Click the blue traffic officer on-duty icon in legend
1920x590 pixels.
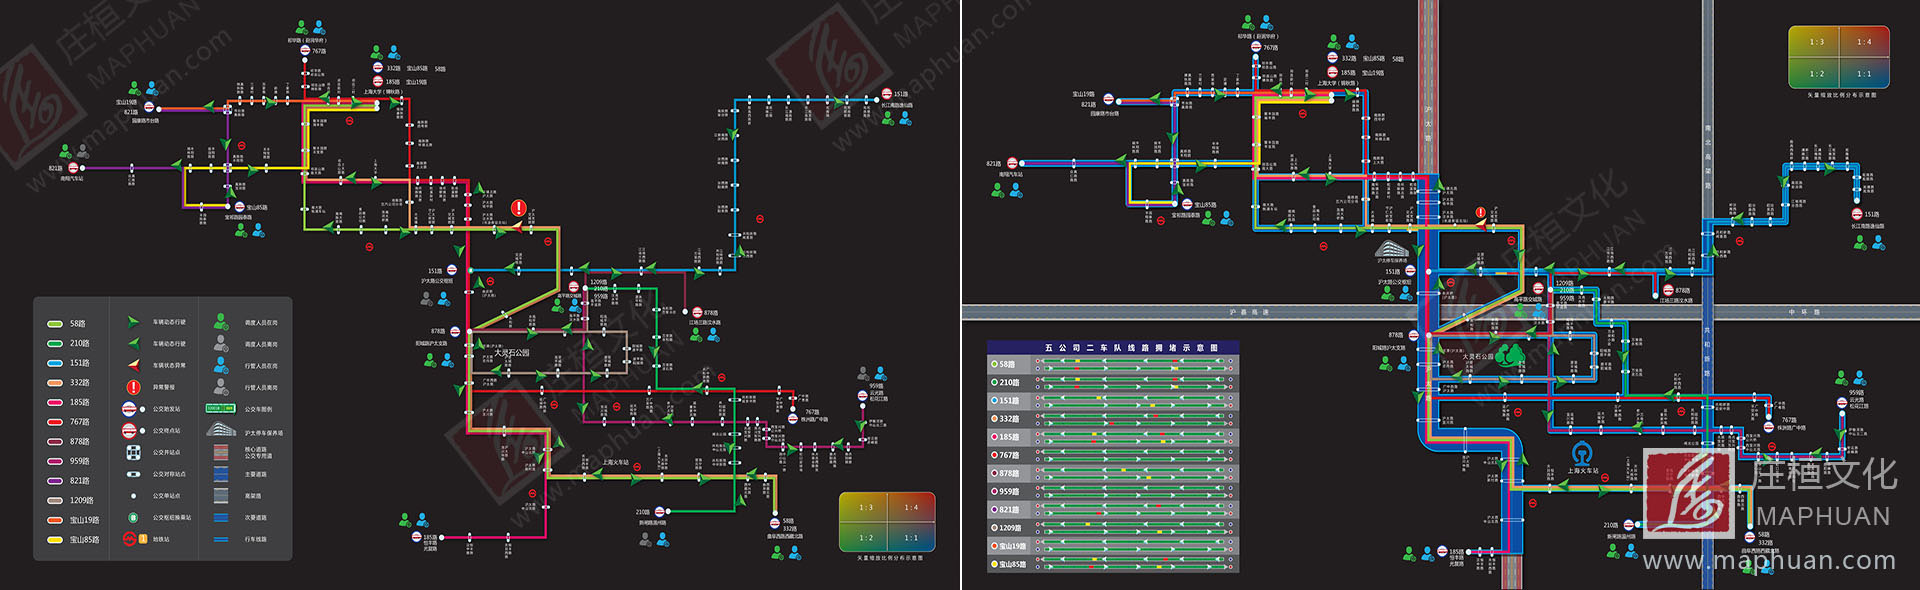click(221, 366)
